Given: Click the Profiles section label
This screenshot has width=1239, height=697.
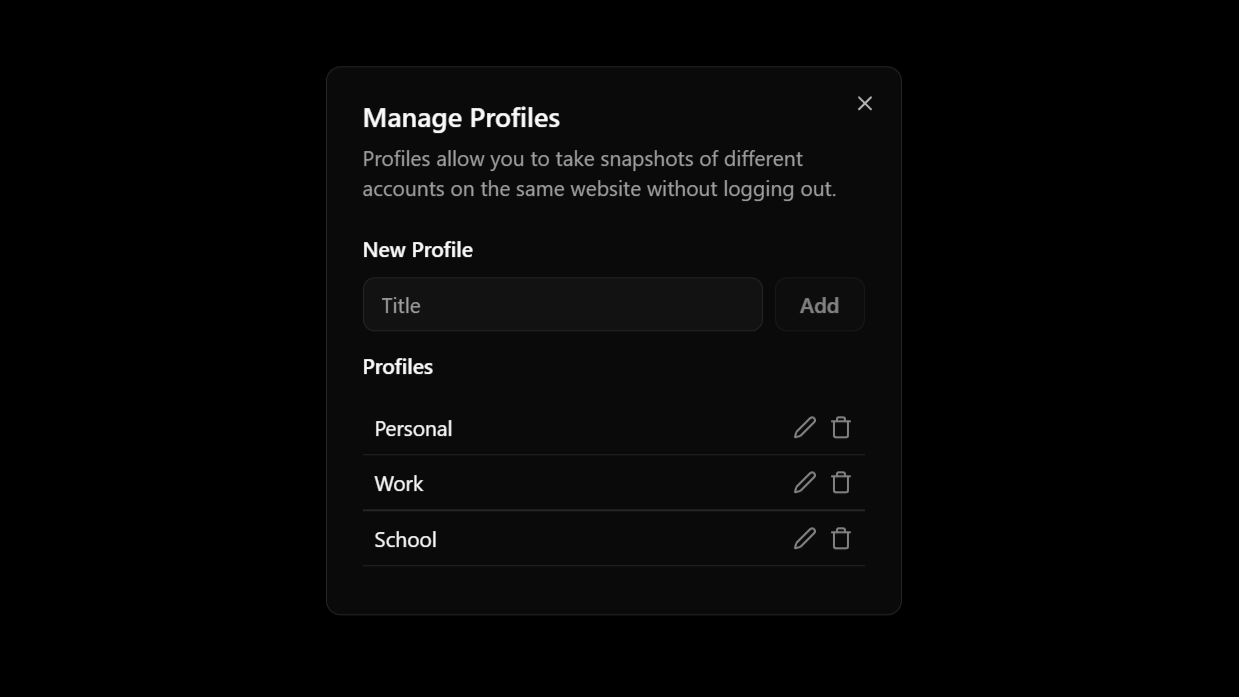Looking at the screenshot, I should click(x=398, y=367).
